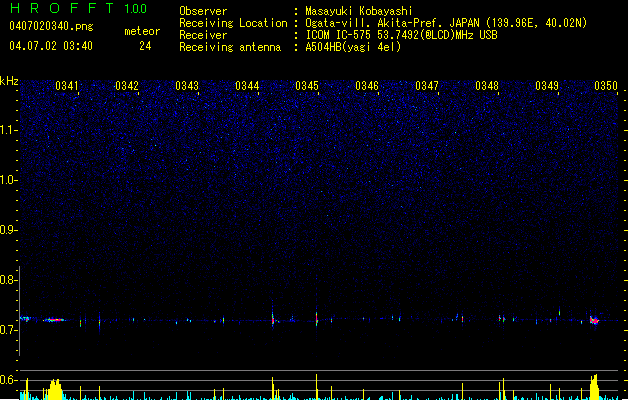Click time marker 0341
Screen dimensions: 629x400
(x=67, y=86)
